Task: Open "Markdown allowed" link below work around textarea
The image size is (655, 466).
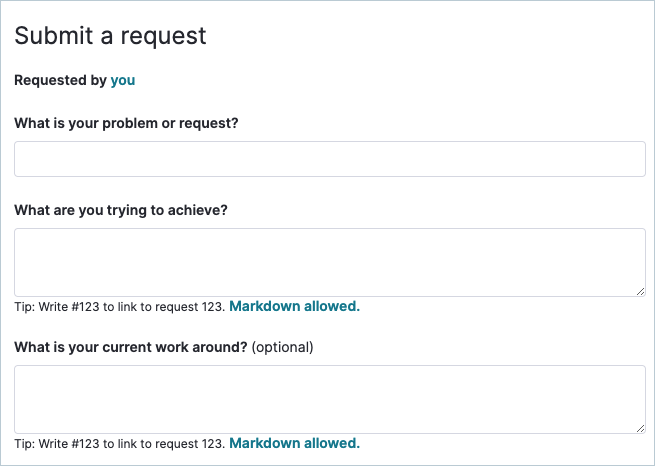Action: [x=294, y=443]
